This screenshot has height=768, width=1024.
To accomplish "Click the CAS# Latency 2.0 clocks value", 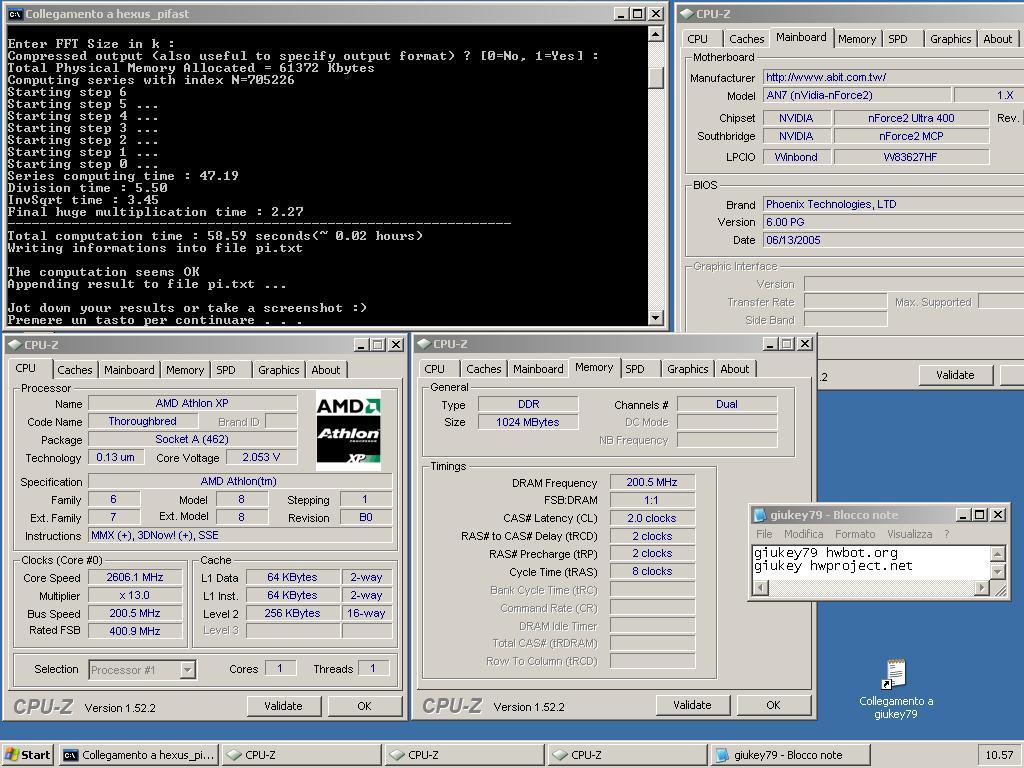I will point(652,518).
